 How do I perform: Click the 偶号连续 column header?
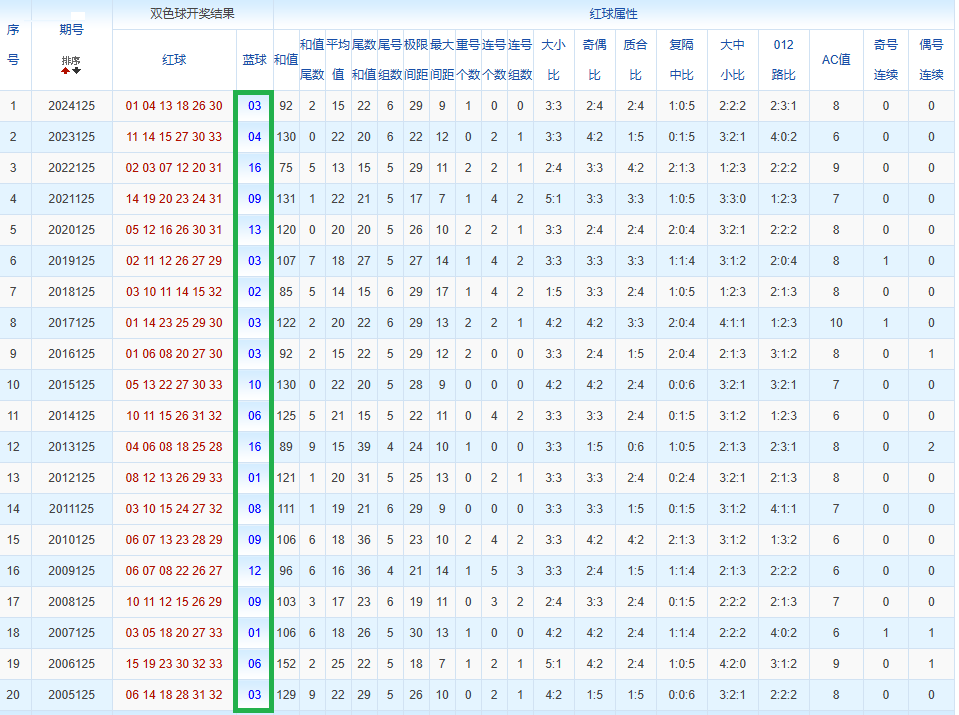(x=931, y=59)
